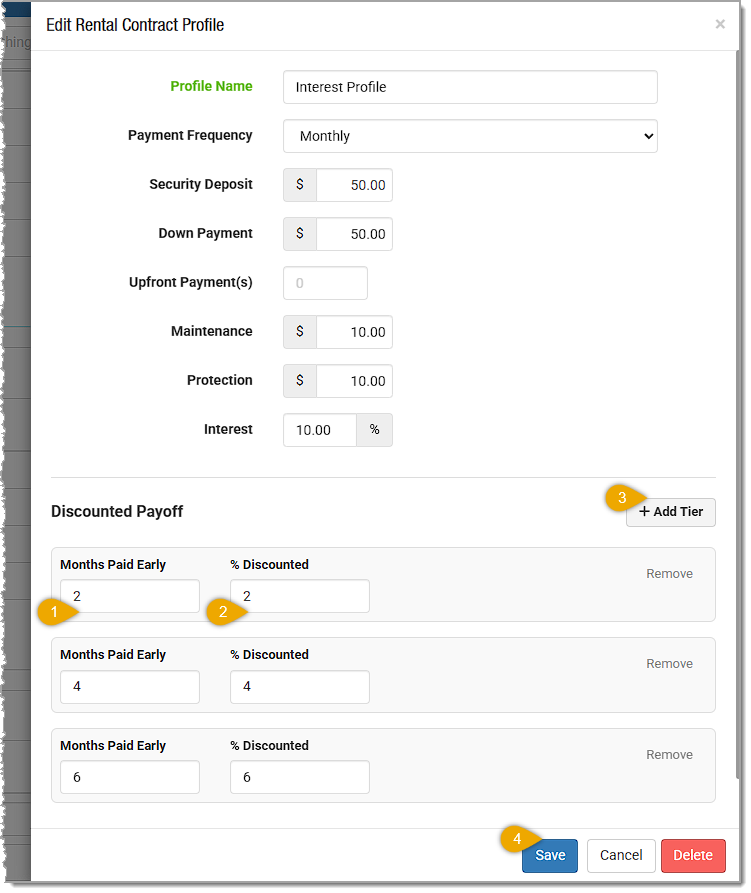Remove the tier with 4 months
Viewport: 751px width, 893px height.
pyautogui.click(x=669, y=664)
